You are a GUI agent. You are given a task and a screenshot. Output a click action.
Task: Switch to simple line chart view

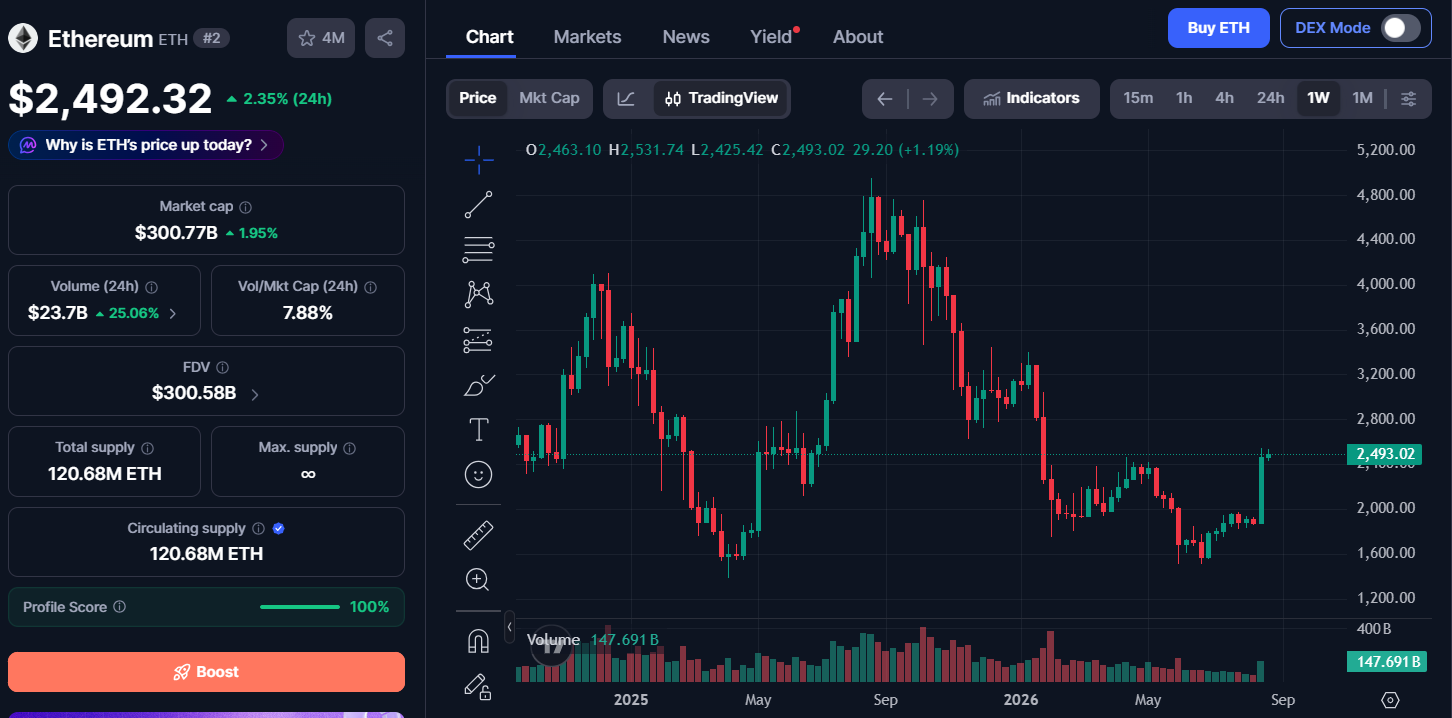click(x=626, y=98)
